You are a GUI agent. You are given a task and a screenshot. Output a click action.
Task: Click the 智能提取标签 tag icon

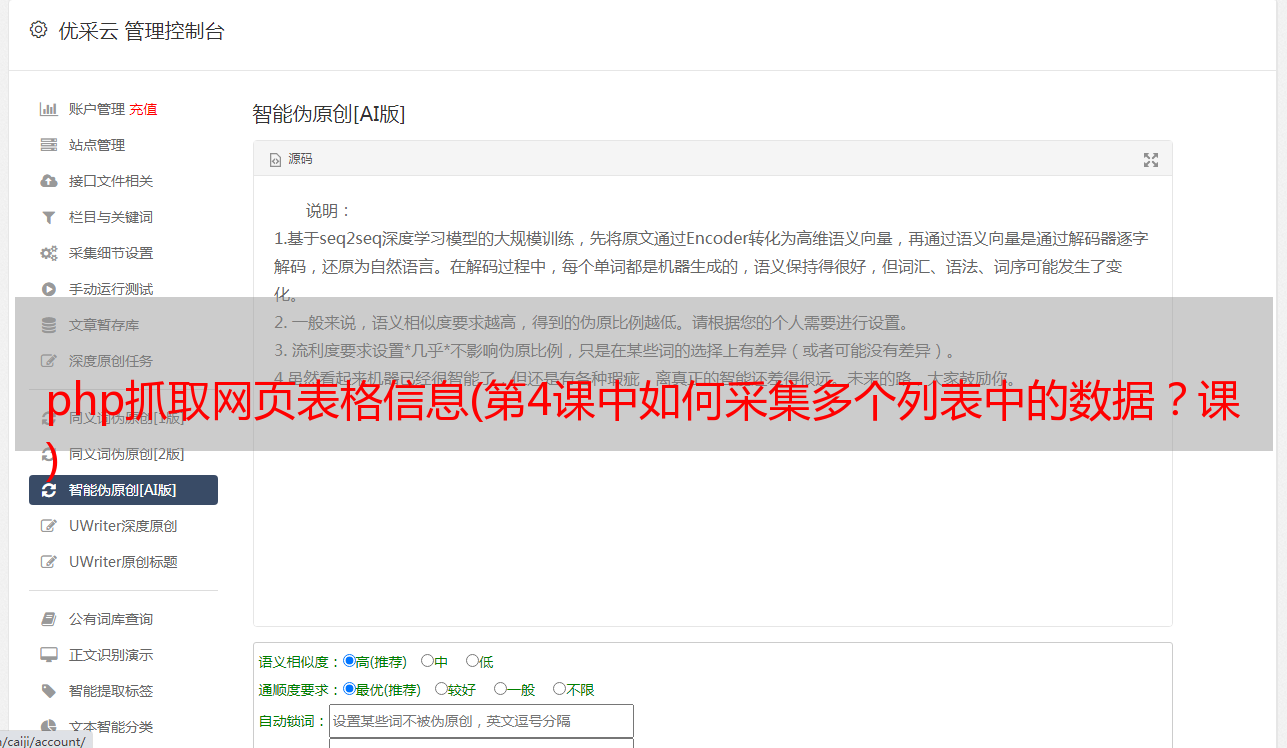point(48,691)
